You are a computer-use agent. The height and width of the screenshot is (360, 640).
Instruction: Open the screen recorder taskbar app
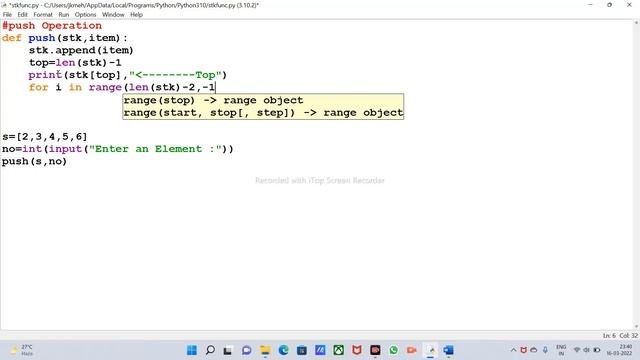click(x=375, y=350)
